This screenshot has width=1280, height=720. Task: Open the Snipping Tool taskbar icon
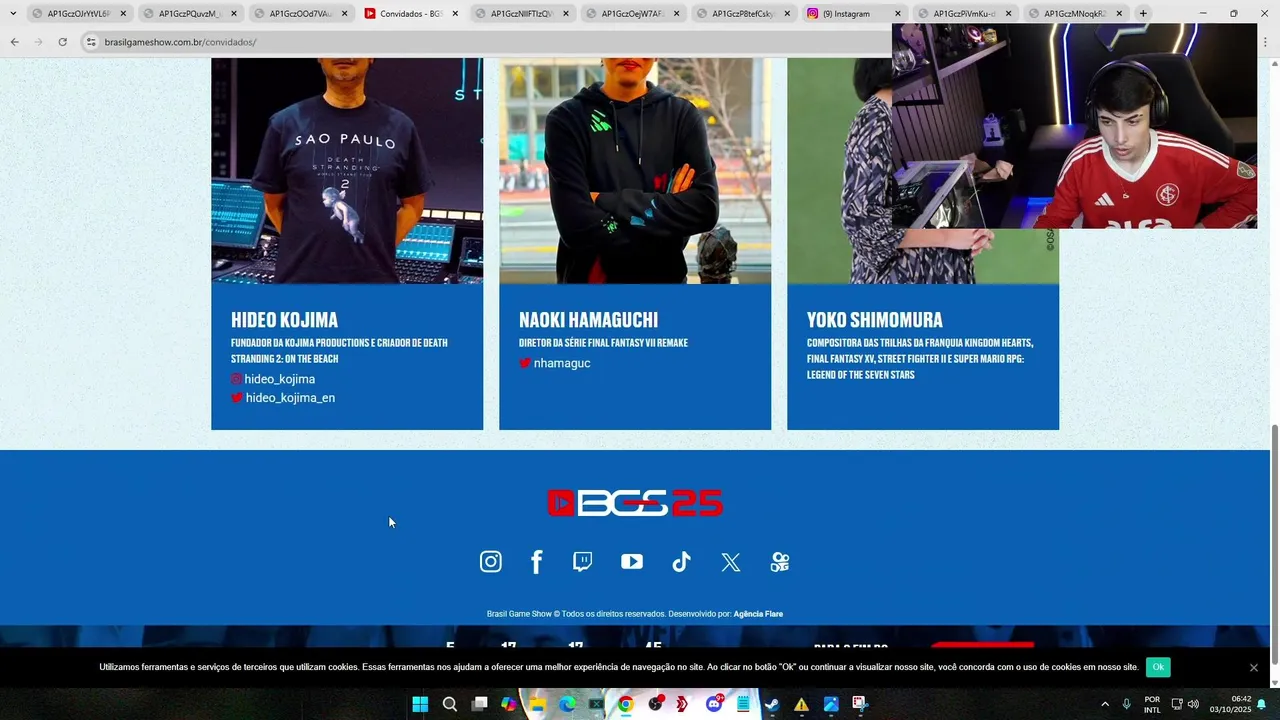860,704
